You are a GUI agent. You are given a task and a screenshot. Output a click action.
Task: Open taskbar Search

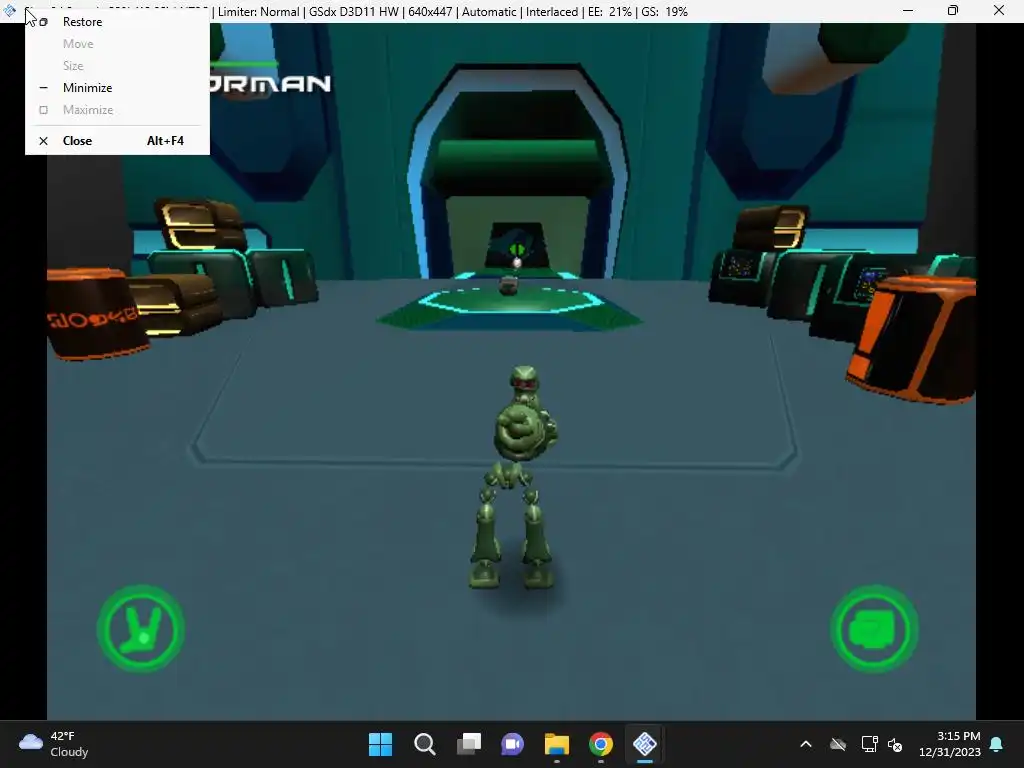tap(424, 744)
